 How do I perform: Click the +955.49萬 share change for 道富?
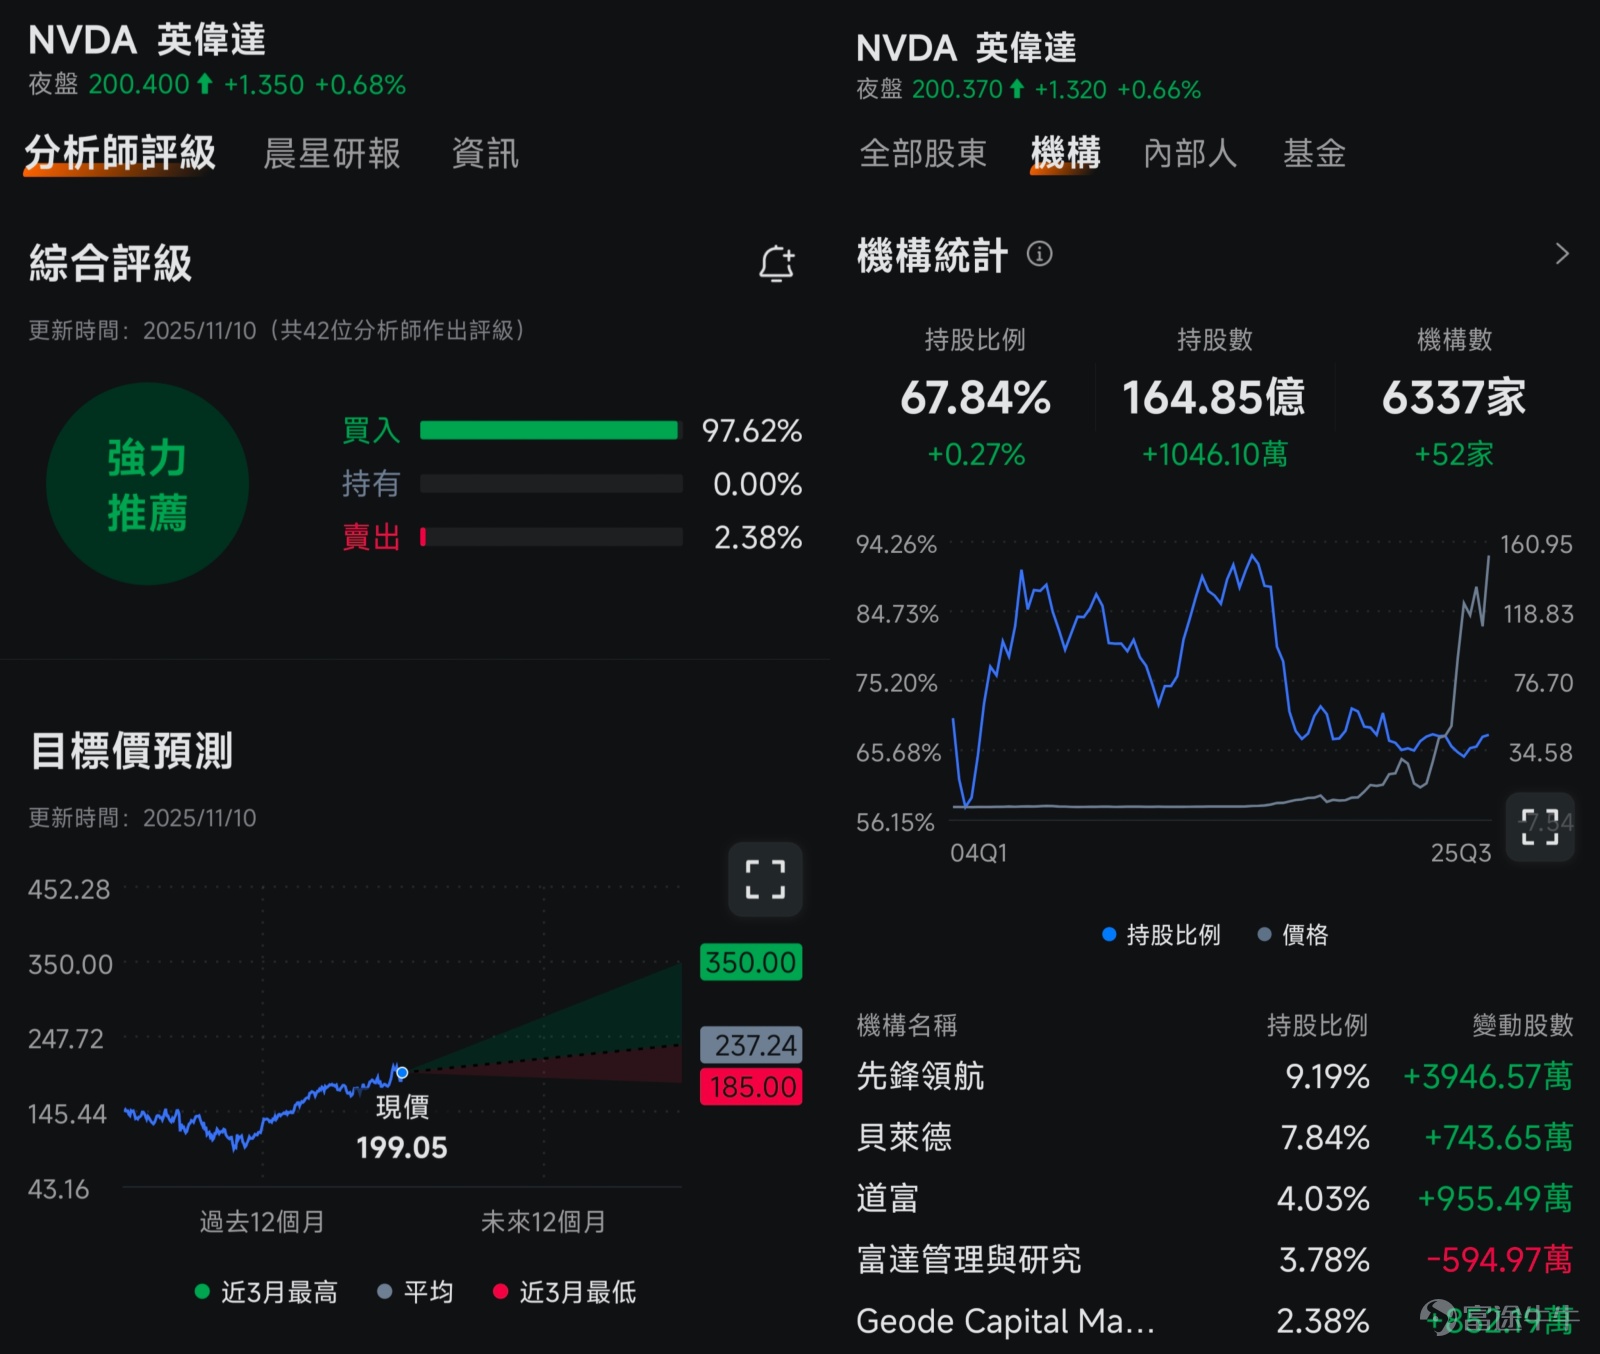pyautogui.click(x=1495, y=1198)
